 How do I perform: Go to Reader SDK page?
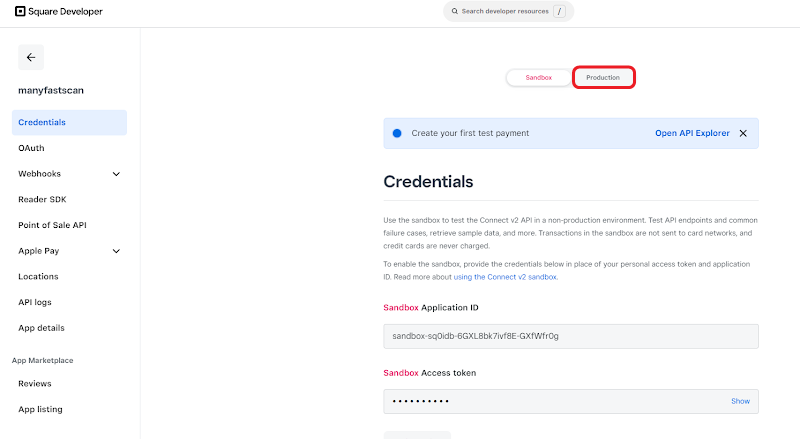click(42, 199)
